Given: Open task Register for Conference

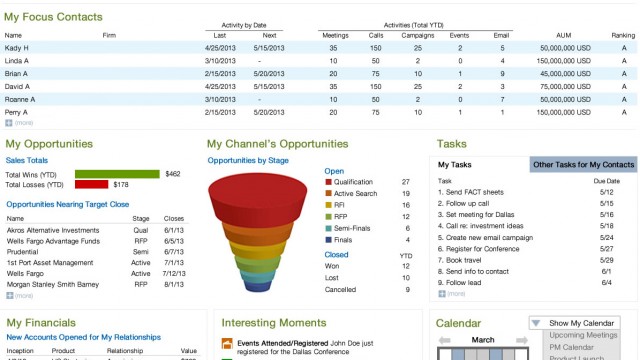Looking at the screenshot, I should pos(478,249).
